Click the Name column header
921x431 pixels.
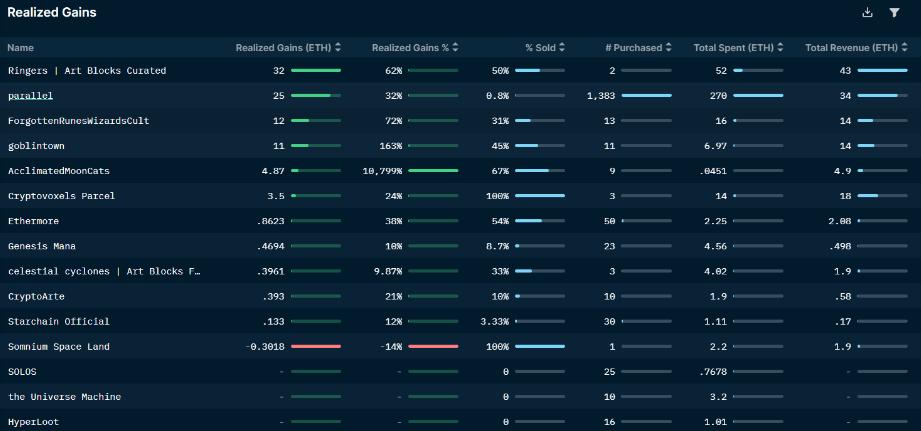(20, 48)
